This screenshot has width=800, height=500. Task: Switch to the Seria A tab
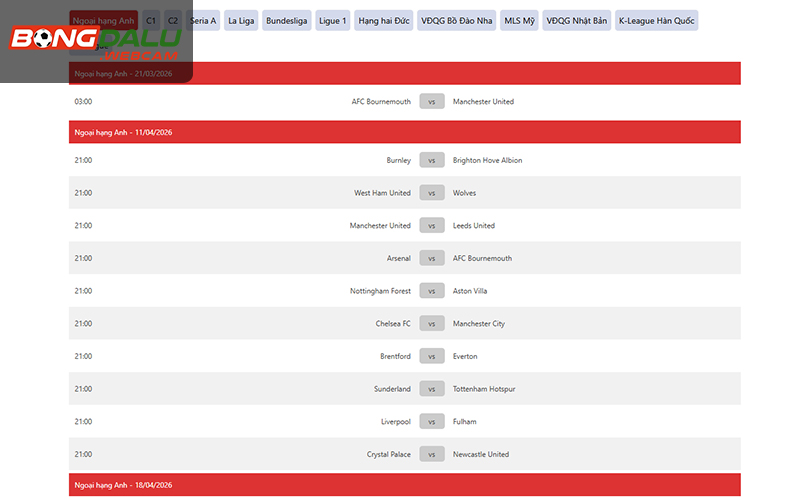click(203, 20)
